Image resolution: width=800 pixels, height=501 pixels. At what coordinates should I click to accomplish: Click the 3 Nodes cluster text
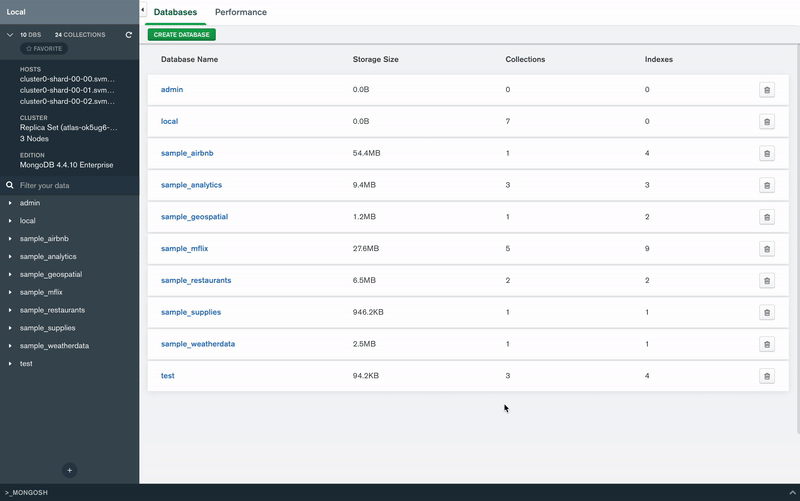(34, 139)
